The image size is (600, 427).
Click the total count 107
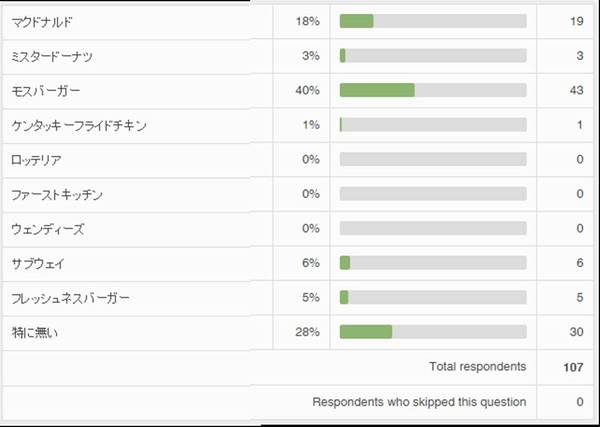573,367
